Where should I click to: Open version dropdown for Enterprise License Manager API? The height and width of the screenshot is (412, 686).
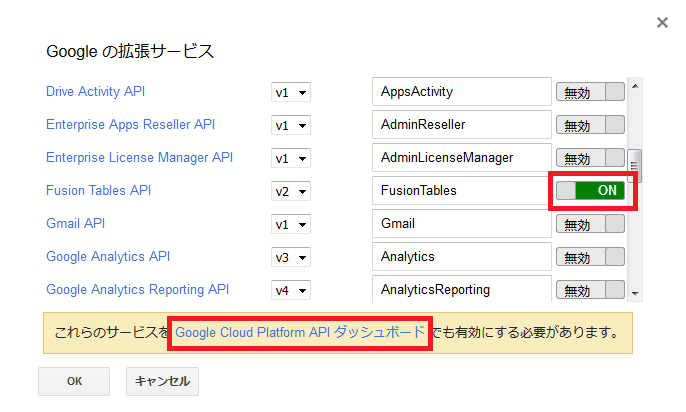tap(290, 158)
